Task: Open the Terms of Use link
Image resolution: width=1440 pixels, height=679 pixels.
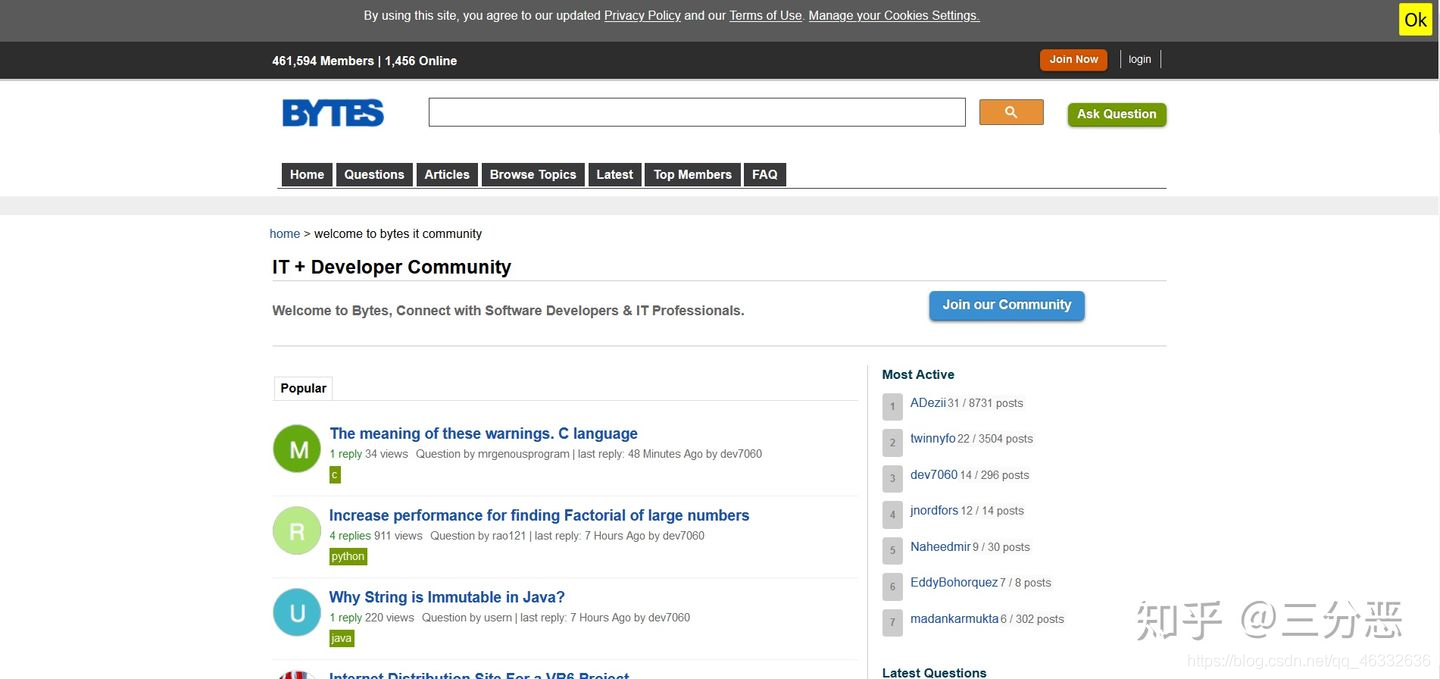Action: click(x=766, y=16)
